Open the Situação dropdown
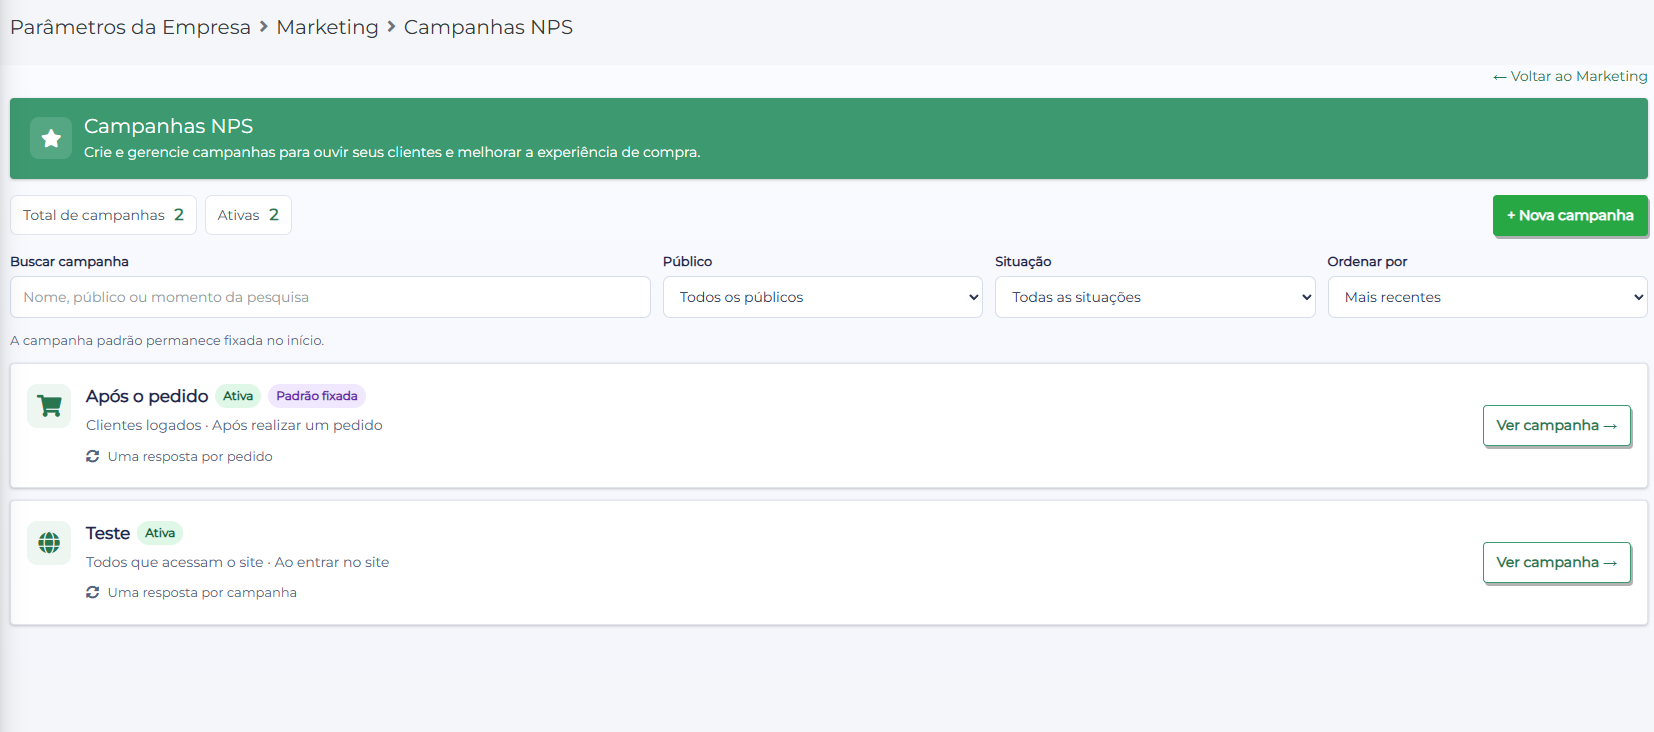This screenshot has width=1654, height=732. click(x=1155, y=297)
